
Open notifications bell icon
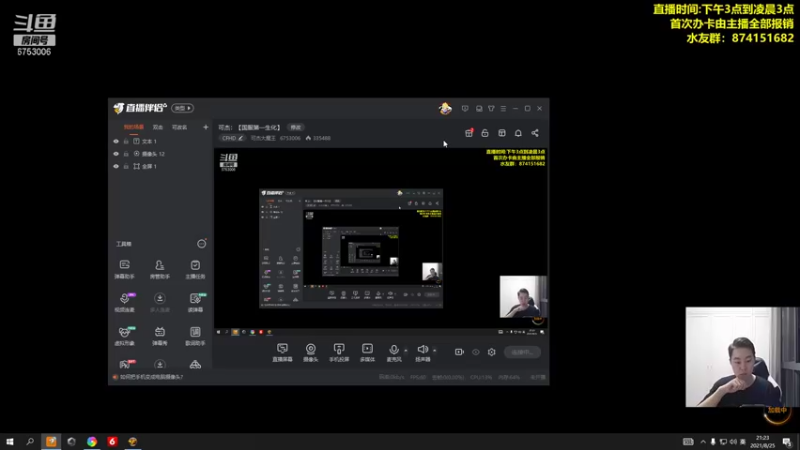[x=518, y=133]
